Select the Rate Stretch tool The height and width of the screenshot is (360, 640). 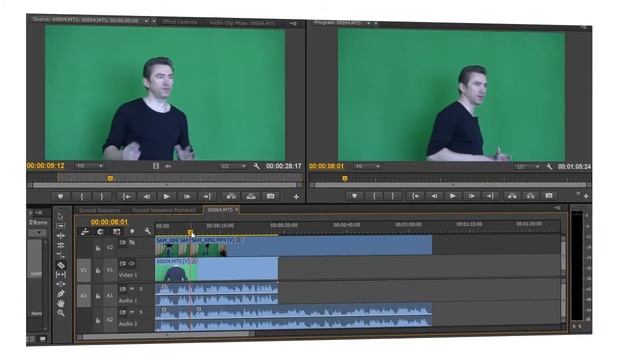click(x=60, y=255)
